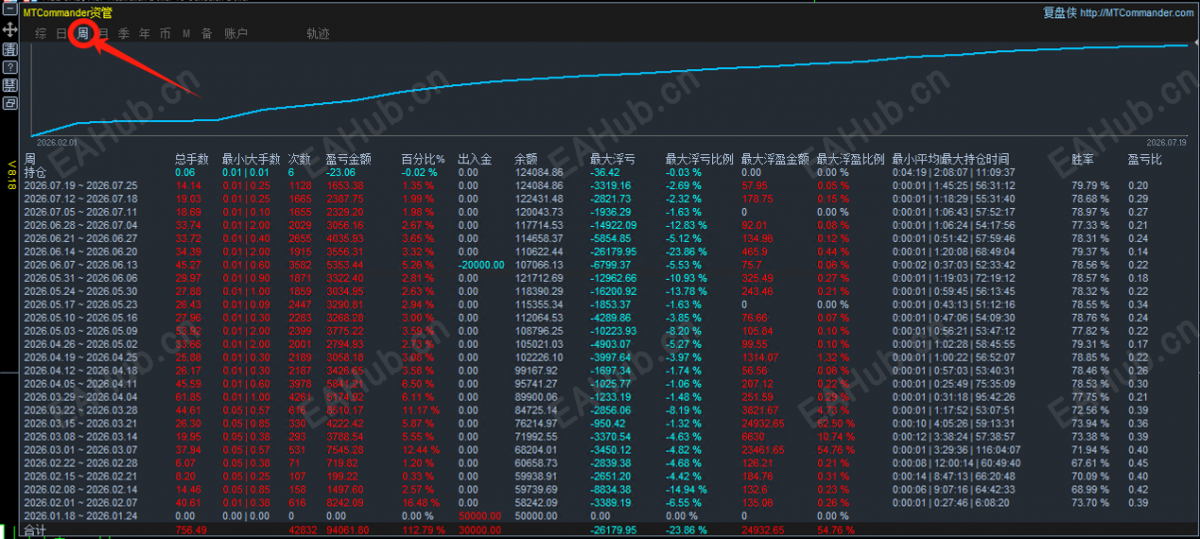
Task: Select row 2026.06.21 ~ 2026.06.27
Action: point(81,239)
